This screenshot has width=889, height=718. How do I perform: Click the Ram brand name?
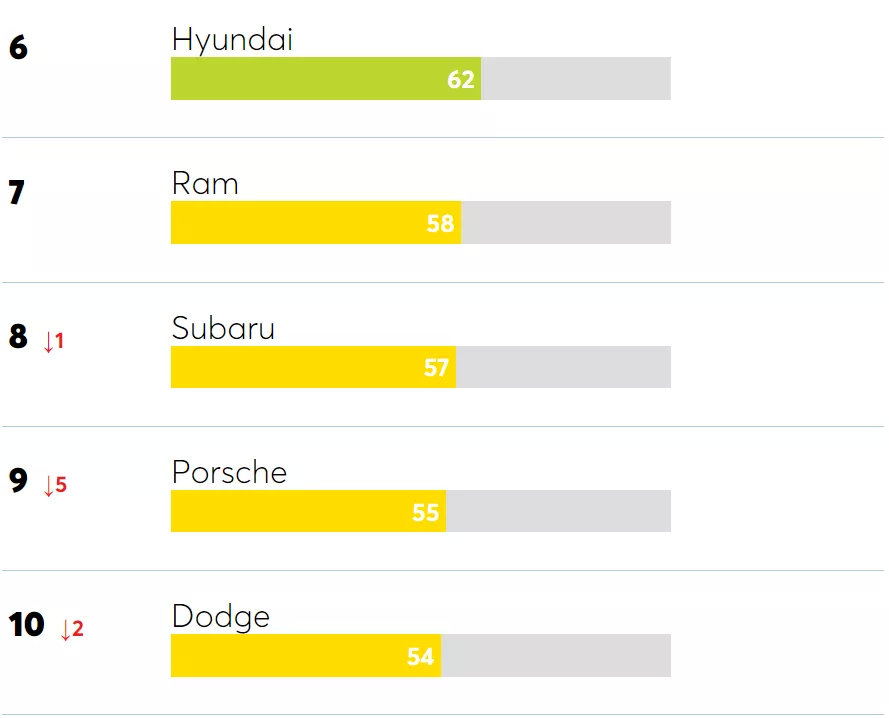pos(205,184)
